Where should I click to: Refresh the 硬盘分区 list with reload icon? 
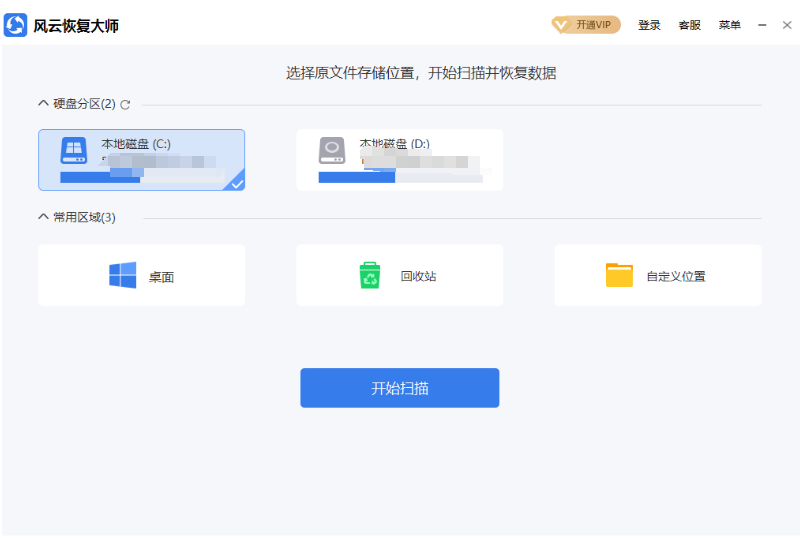point(125,105)
